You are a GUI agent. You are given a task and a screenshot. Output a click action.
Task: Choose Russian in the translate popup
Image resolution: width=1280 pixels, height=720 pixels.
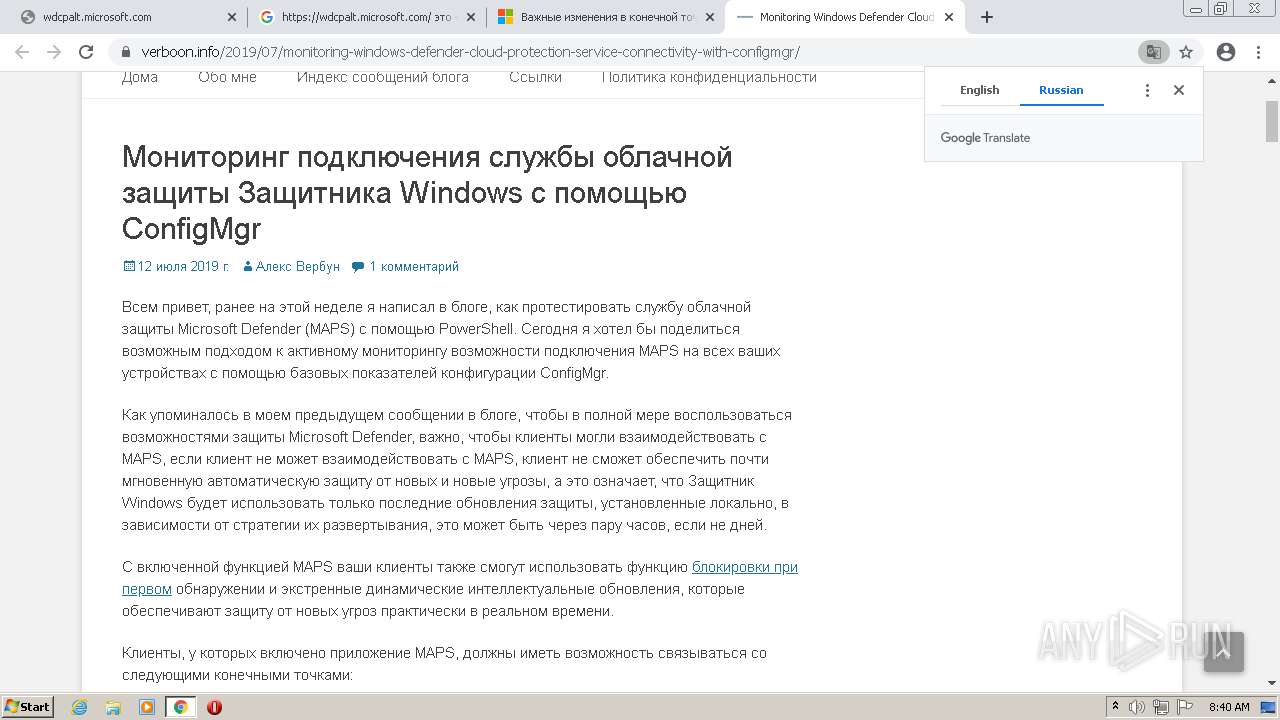1061,90
